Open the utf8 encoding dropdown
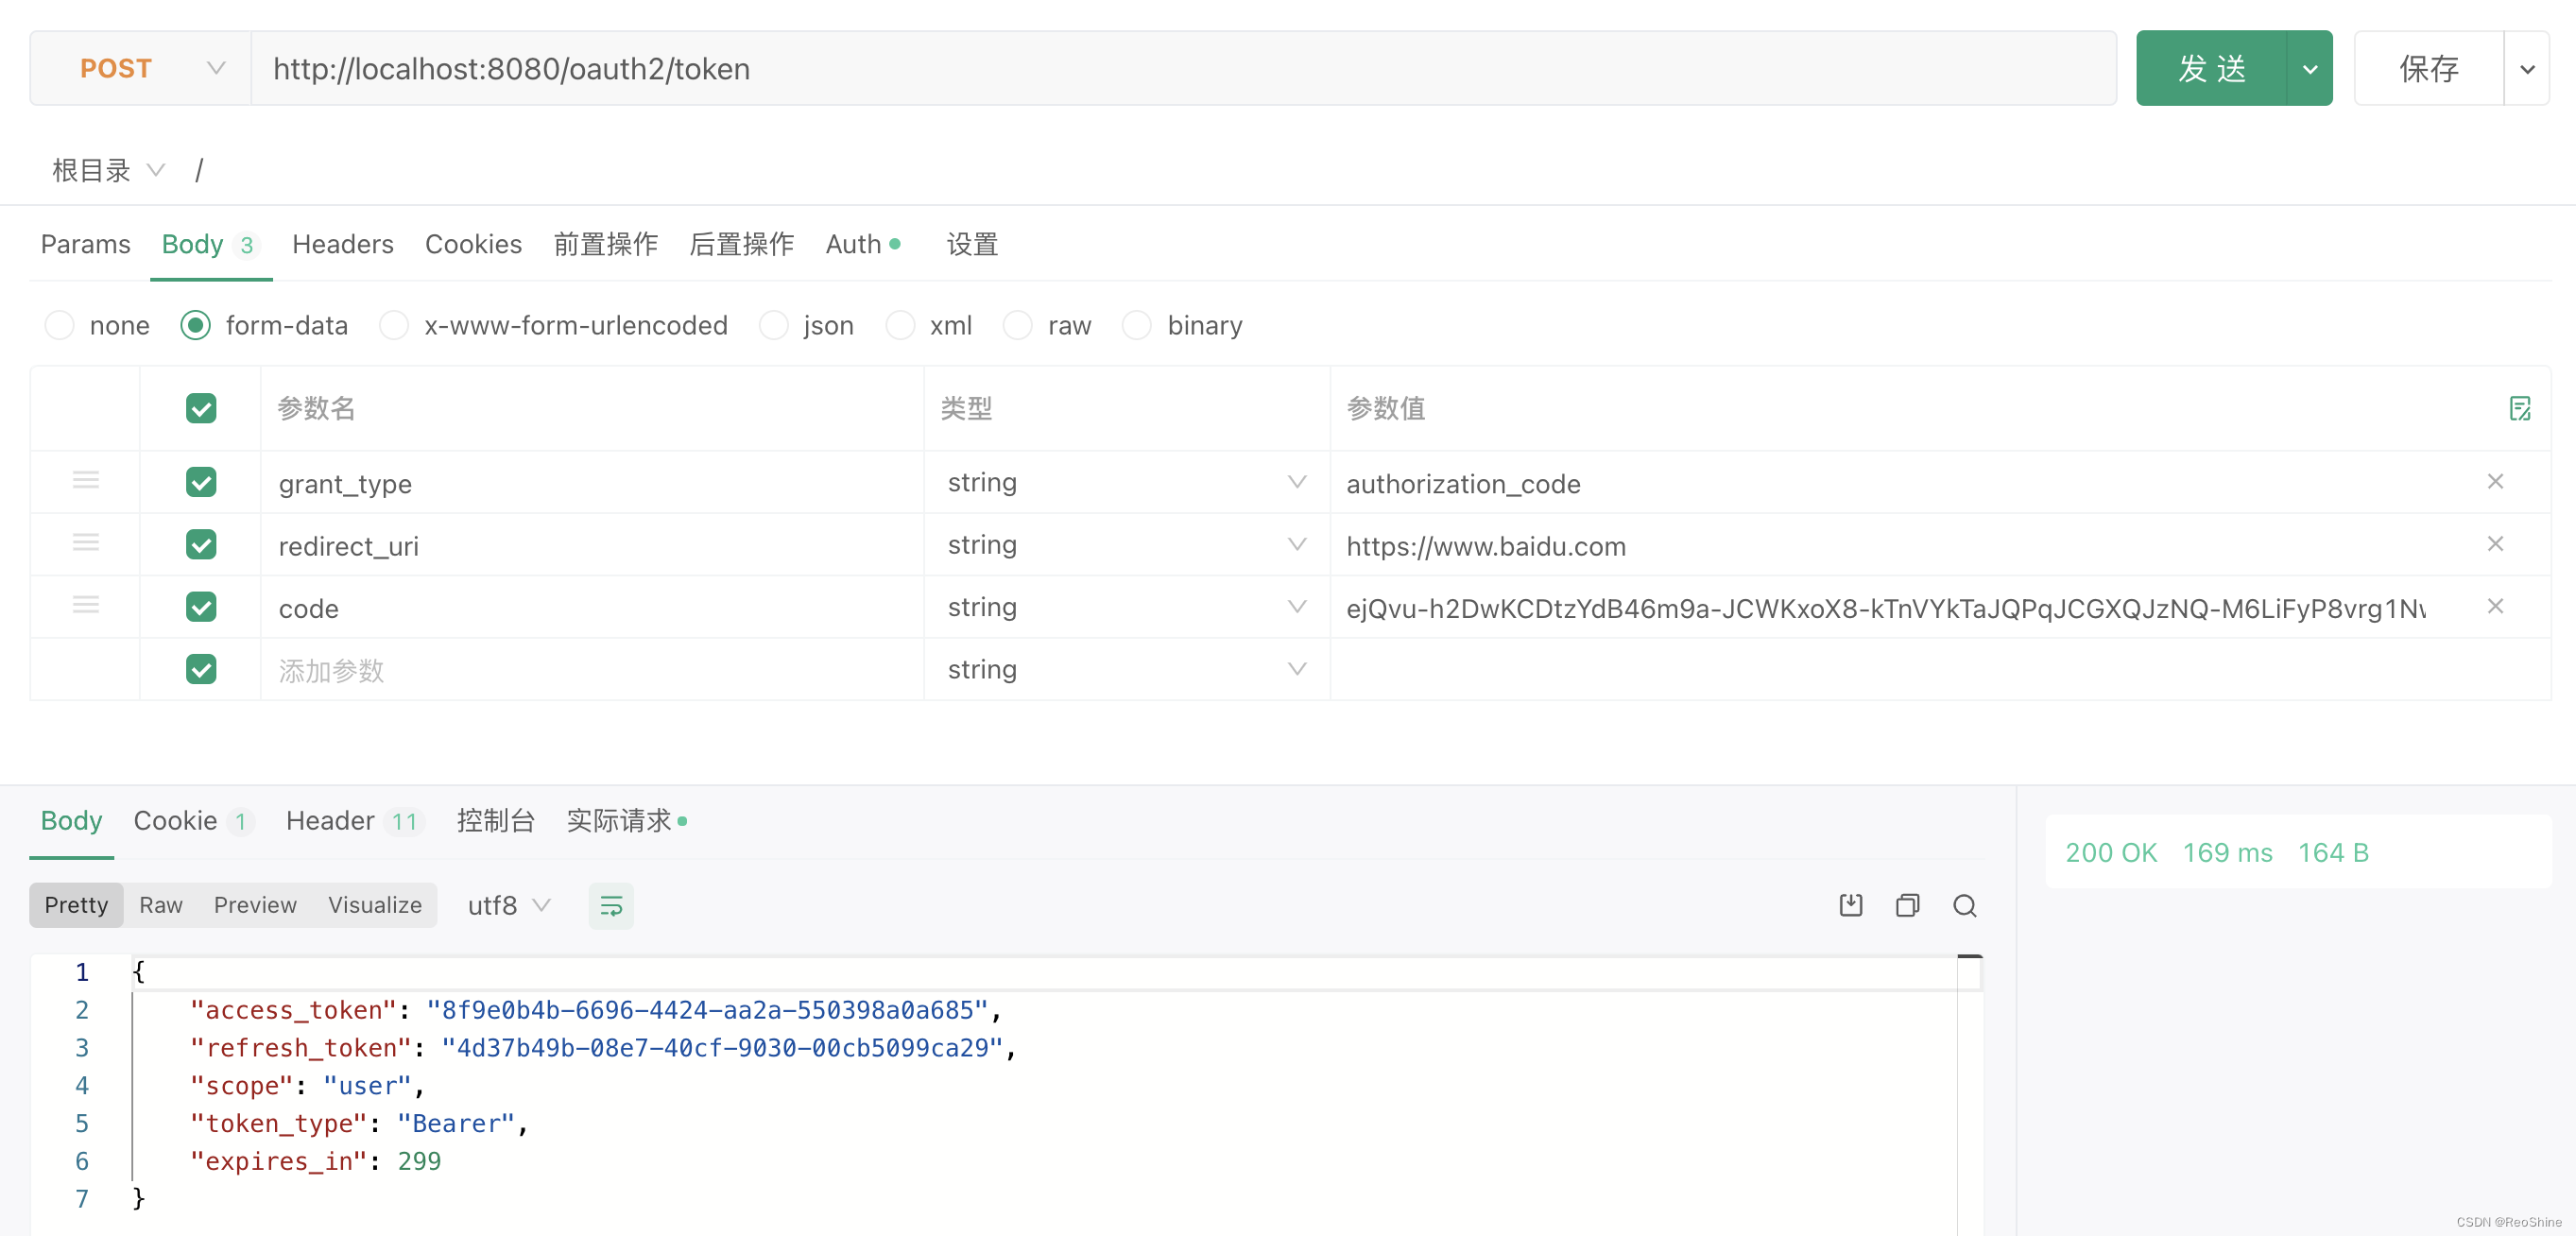 [508, 905]
